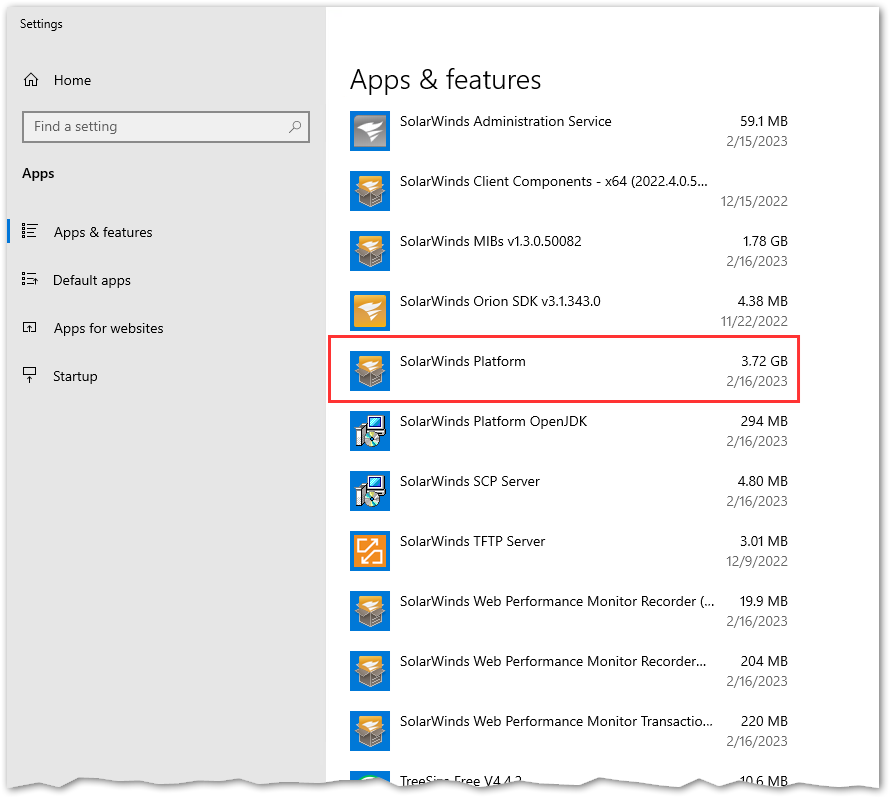The image size is (890, 799).
Task: Open Startup settings page
Action: tap(75, 376)
